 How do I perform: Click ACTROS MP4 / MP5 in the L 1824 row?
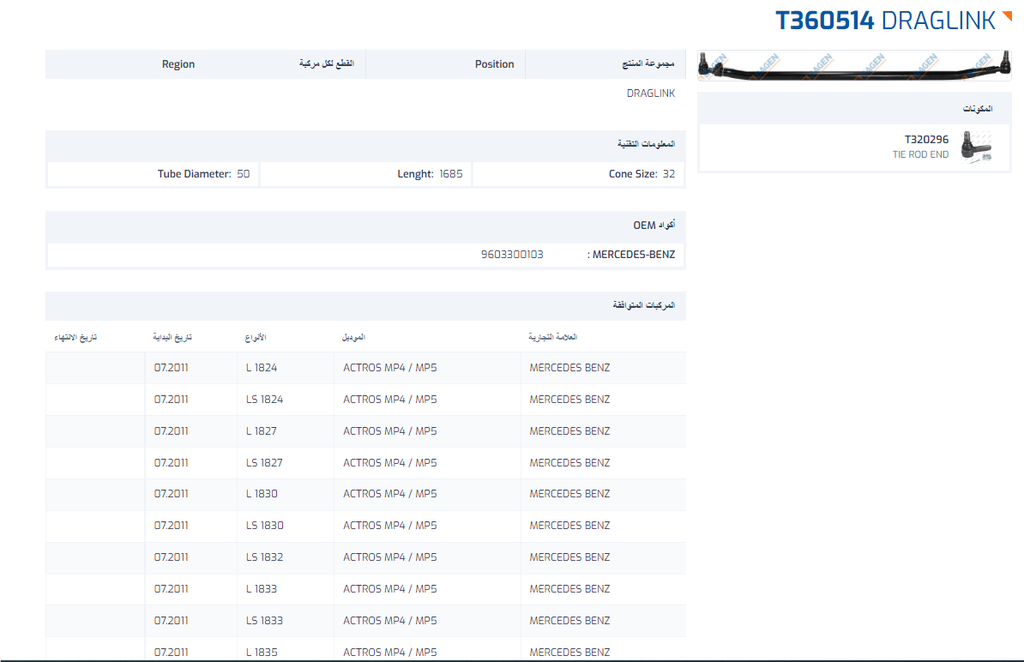coord(390,368)
